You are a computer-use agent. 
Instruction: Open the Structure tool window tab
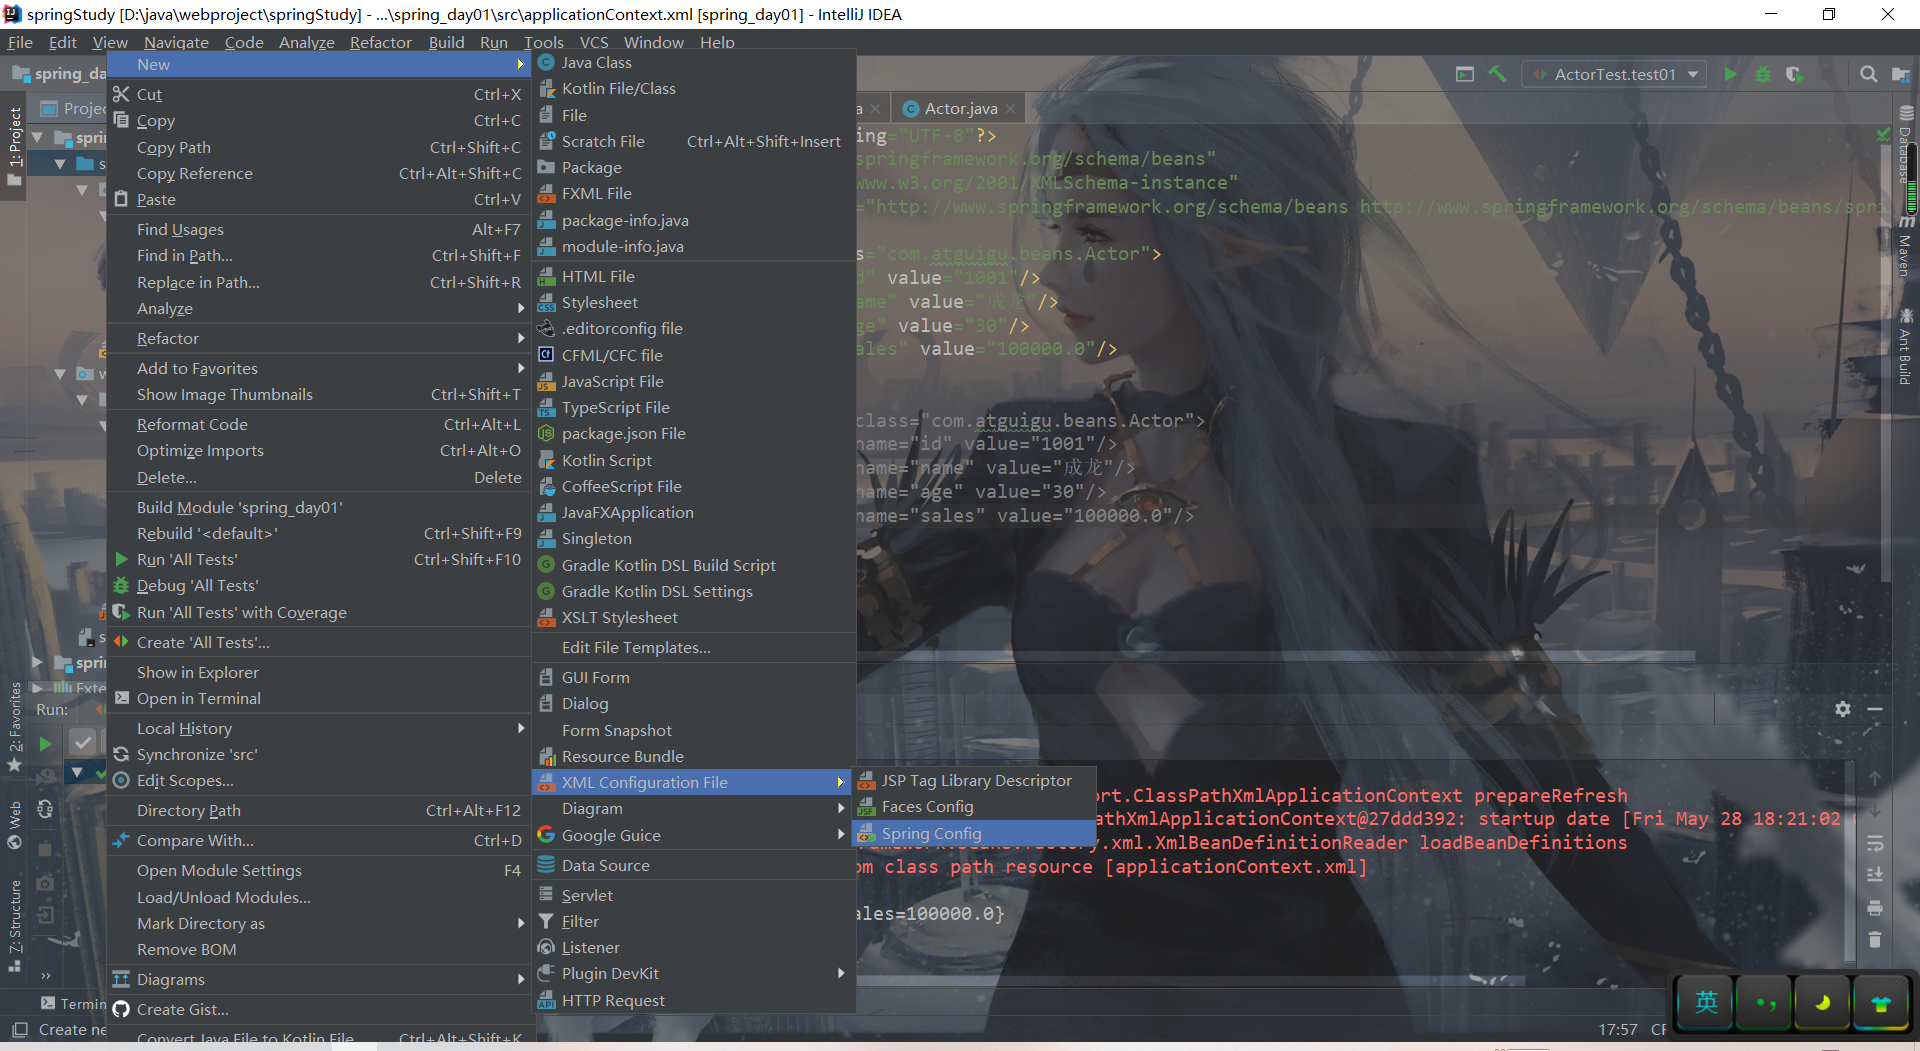pyautogui.click(x=14, y=925)
